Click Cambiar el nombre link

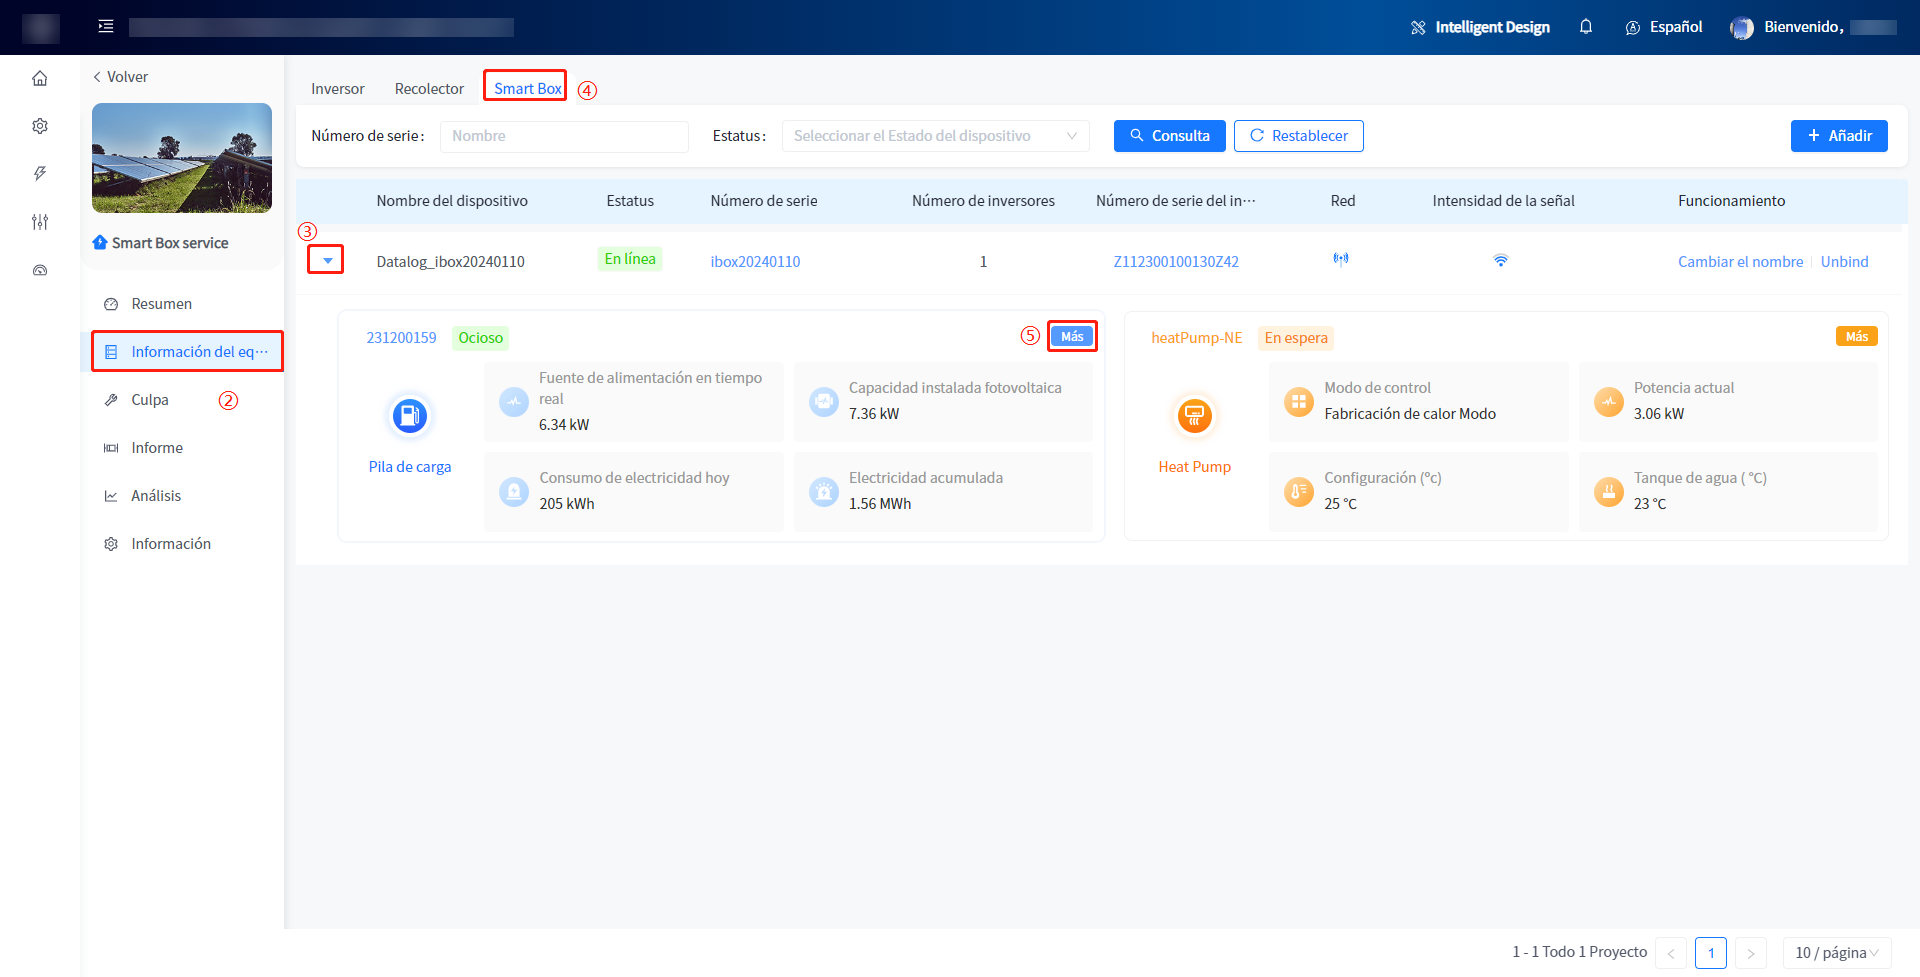pyautogui.click(x=1740, y=262)
